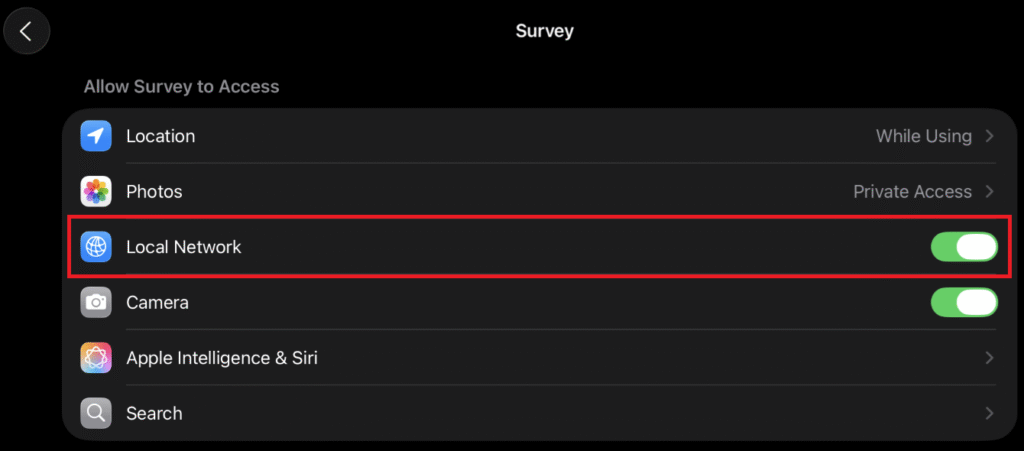1024x451 pixels.
Task: Click the Search label text
Action: (154, 413)
